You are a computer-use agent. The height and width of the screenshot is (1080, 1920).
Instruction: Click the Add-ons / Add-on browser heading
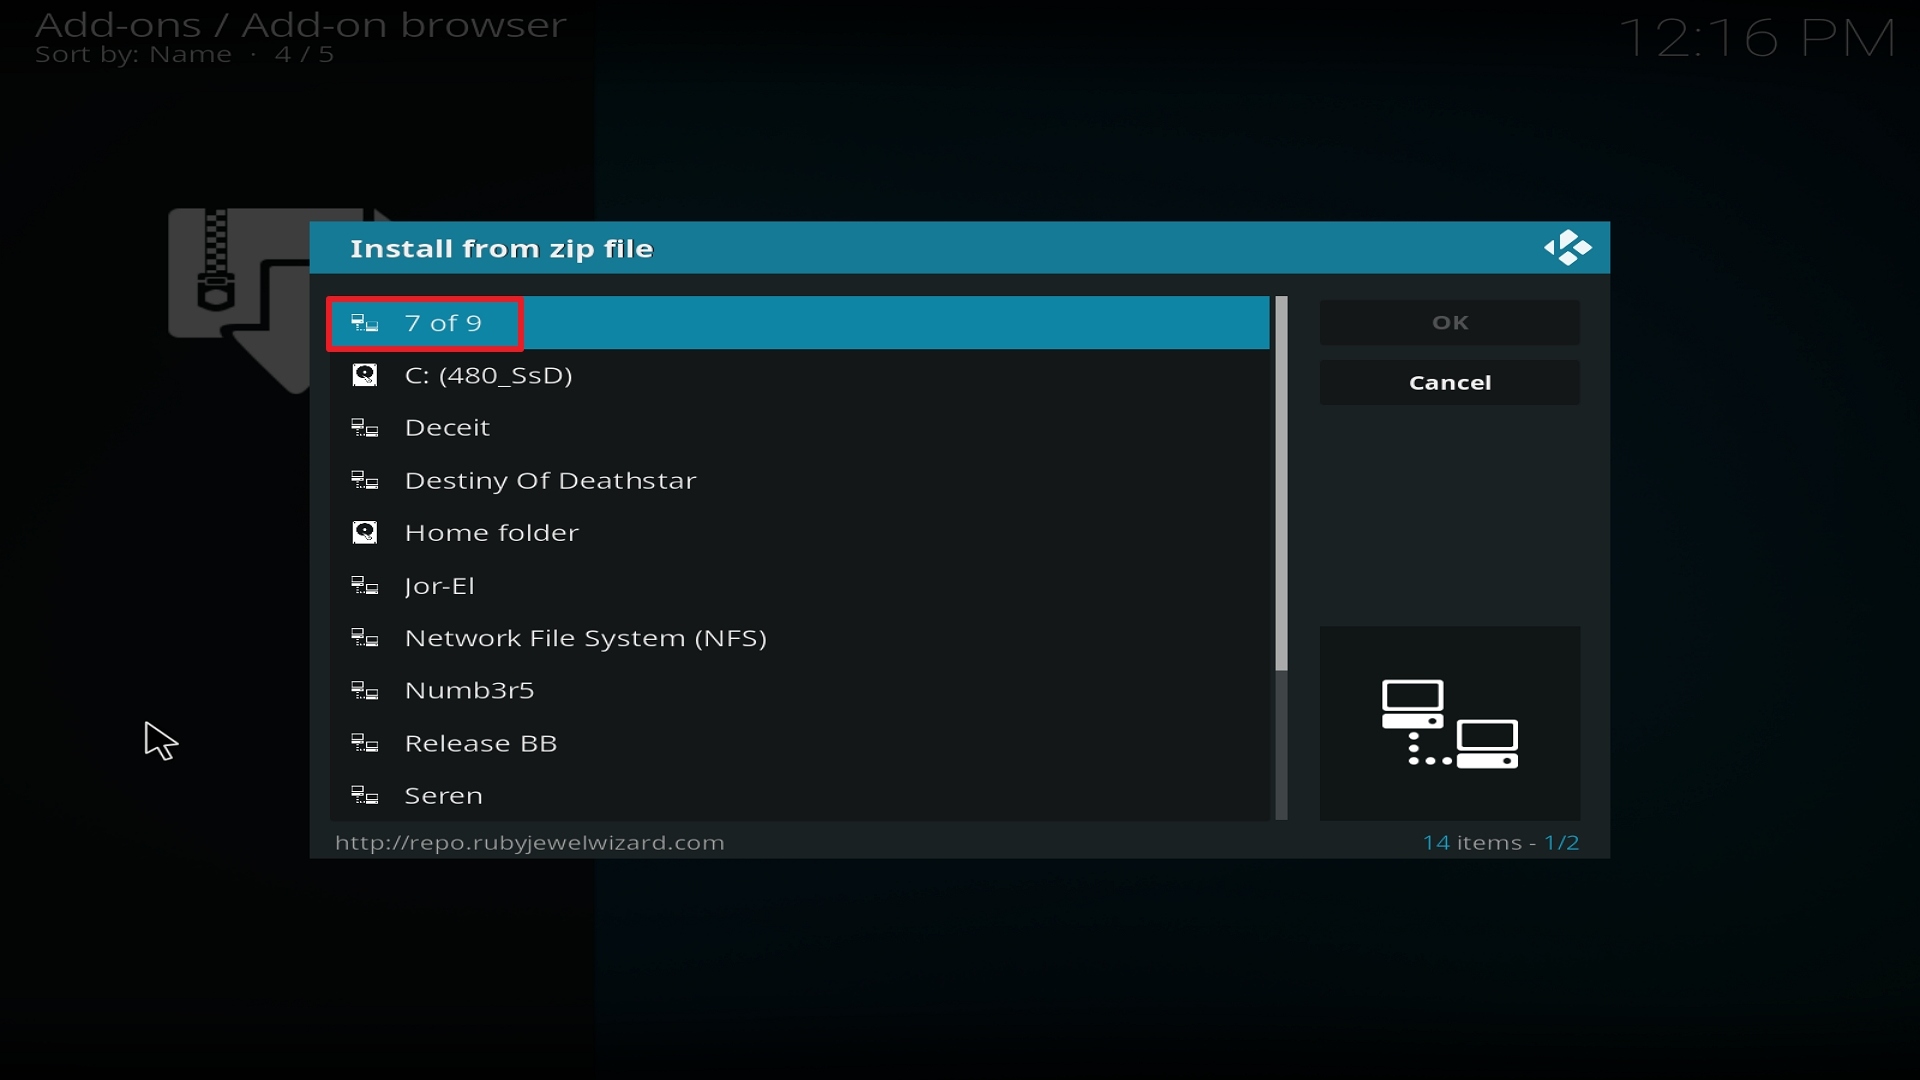301,24
